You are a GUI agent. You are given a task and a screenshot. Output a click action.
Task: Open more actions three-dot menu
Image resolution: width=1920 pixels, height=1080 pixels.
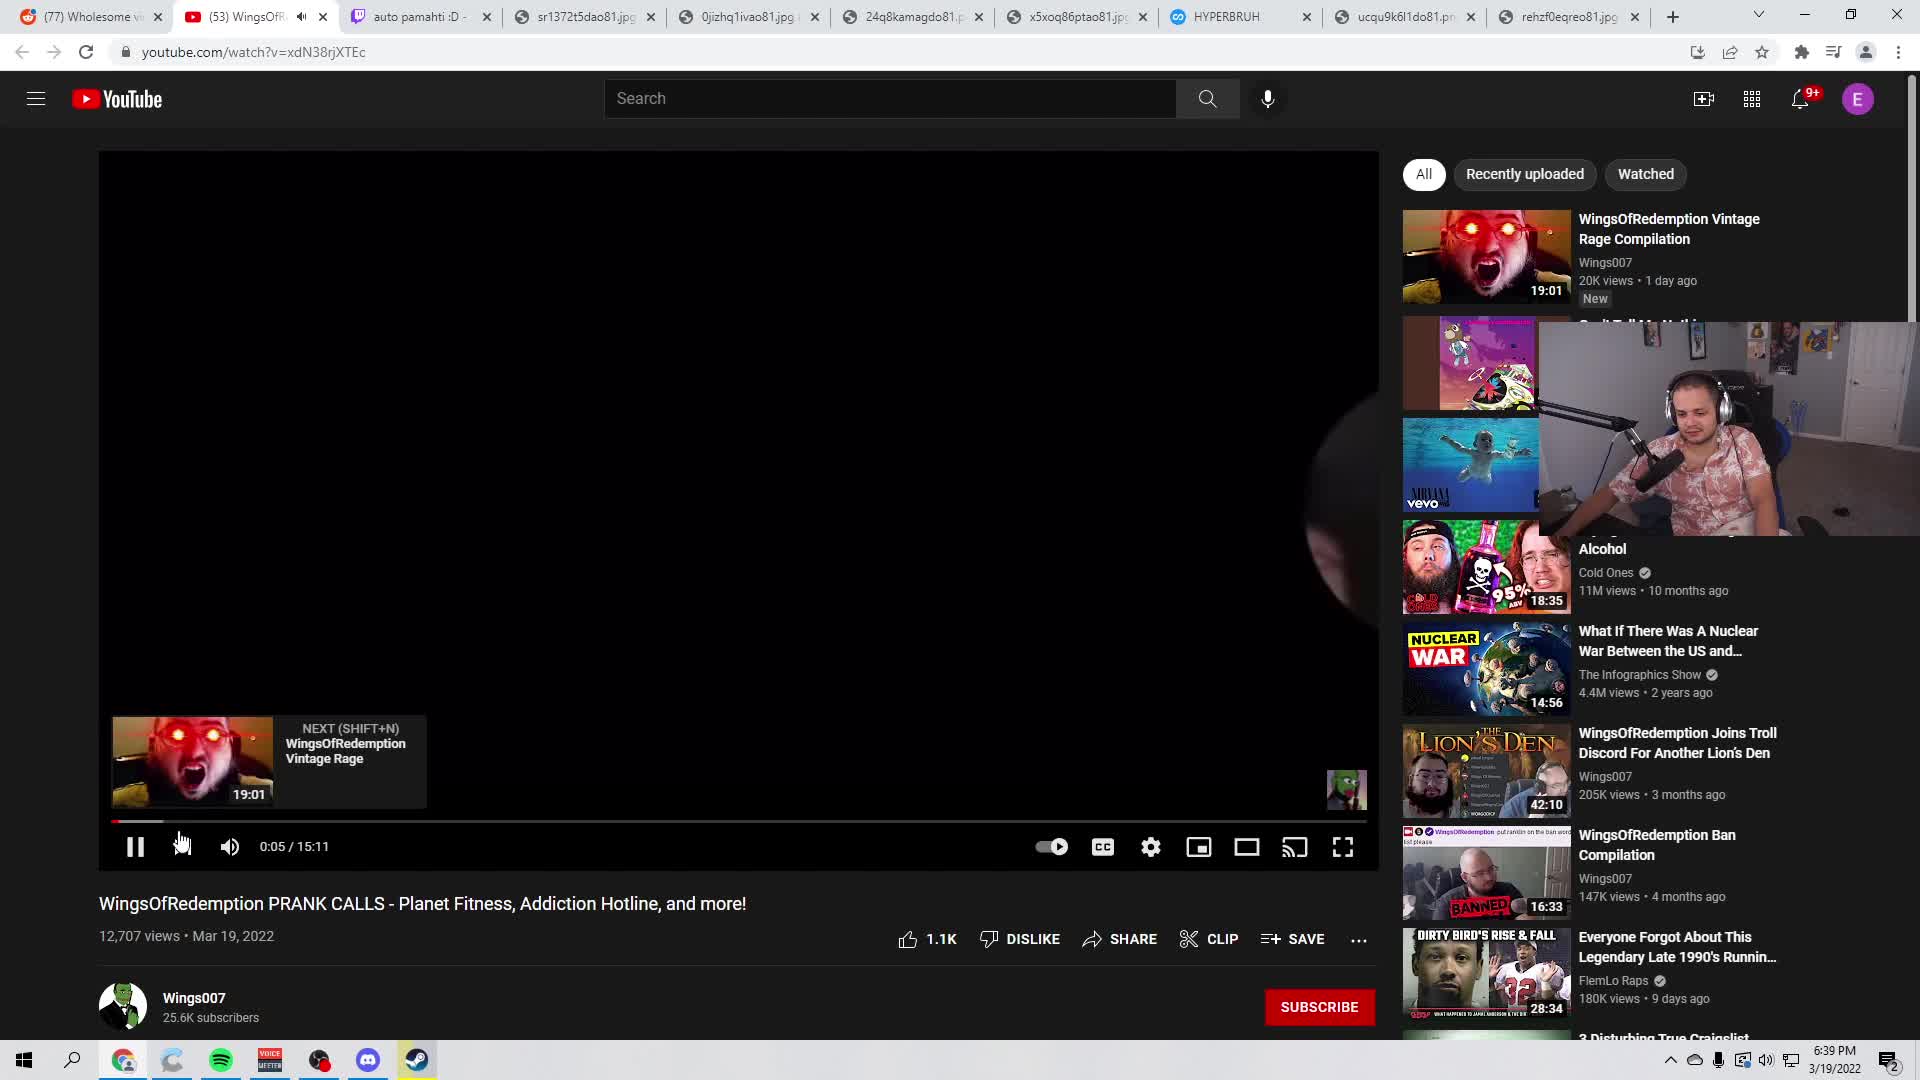point(1358,939)
